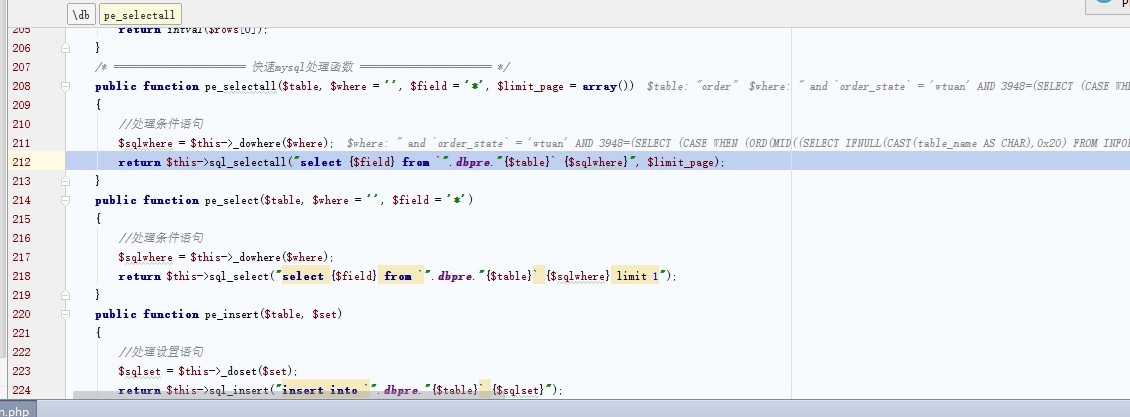Click sql_select call on line 218
The height and width of the screenshot is (417, 1130).
pyautogui.click(x=239, y=276)
